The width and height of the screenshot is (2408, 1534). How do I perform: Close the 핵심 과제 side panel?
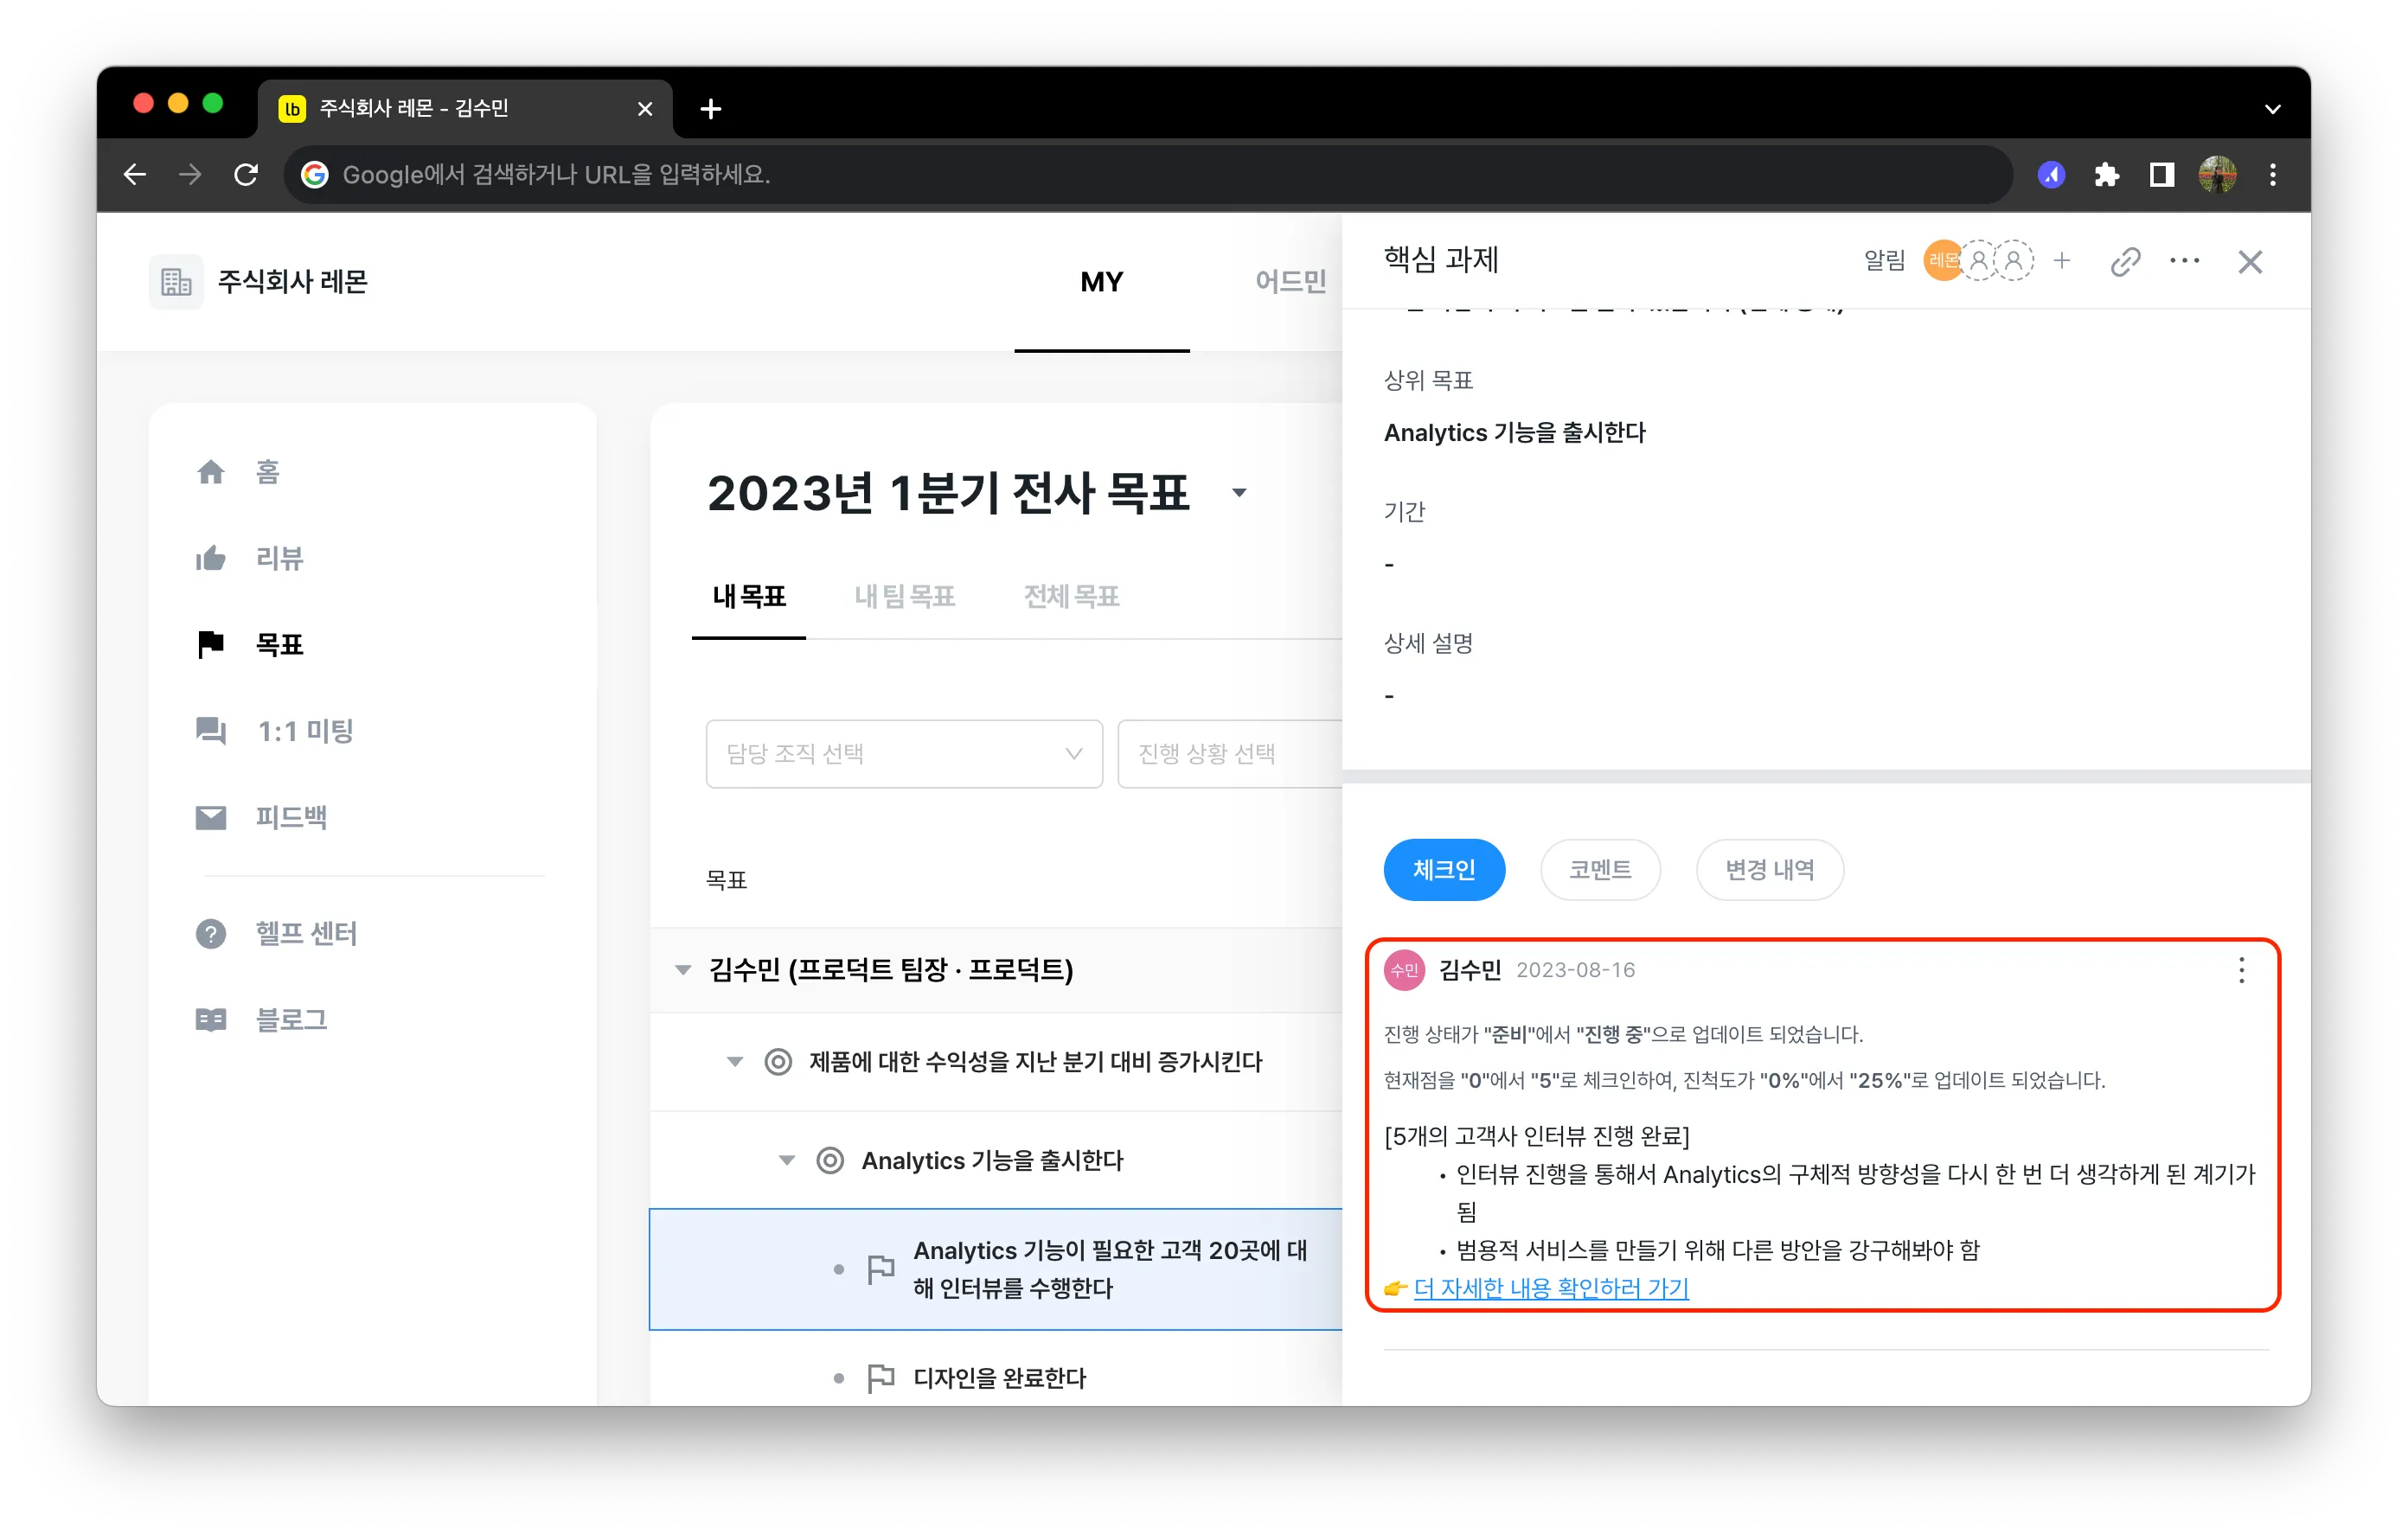pos(2250,262)
